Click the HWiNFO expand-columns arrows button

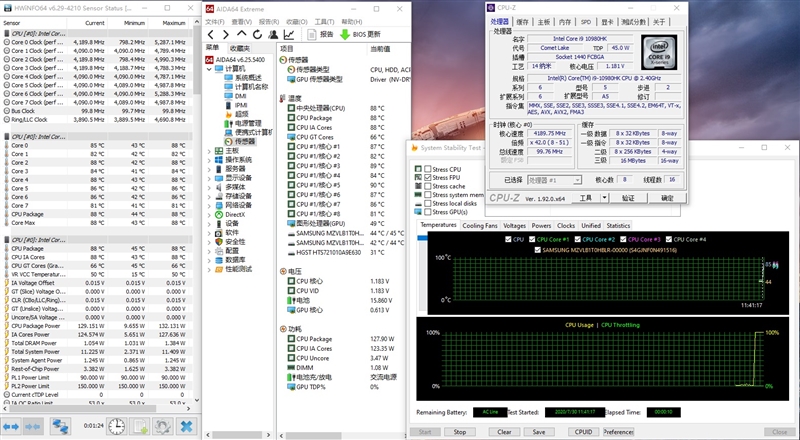pos(11,426)
